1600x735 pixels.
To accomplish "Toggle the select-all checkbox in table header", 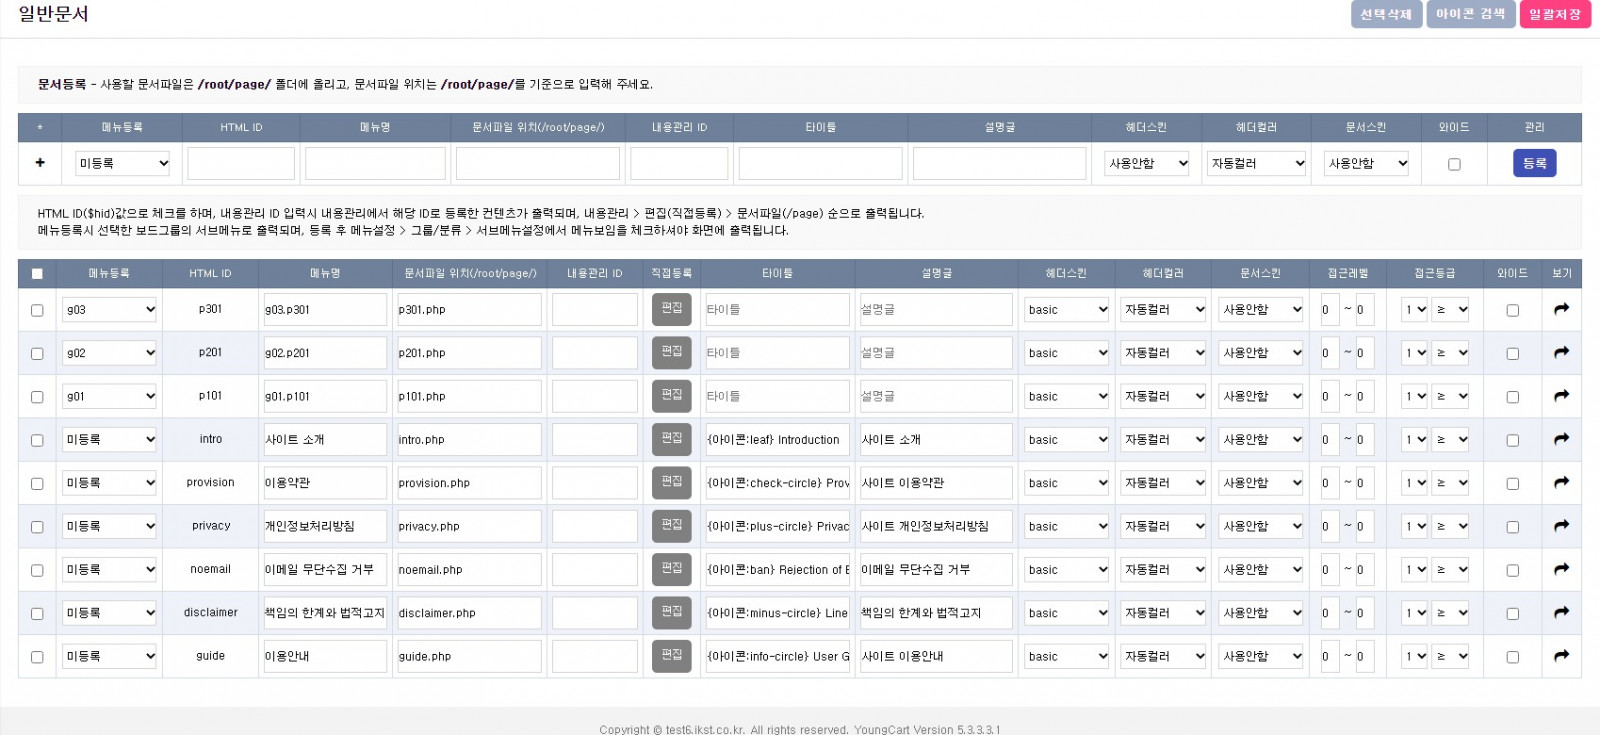I will point(37,274).
